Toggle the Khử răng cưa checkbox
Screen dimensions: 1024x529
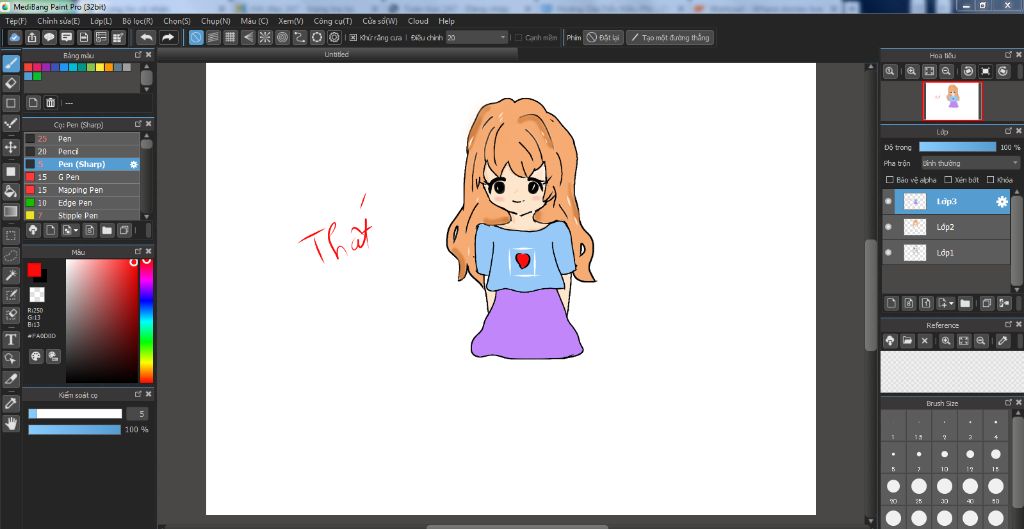353,38
